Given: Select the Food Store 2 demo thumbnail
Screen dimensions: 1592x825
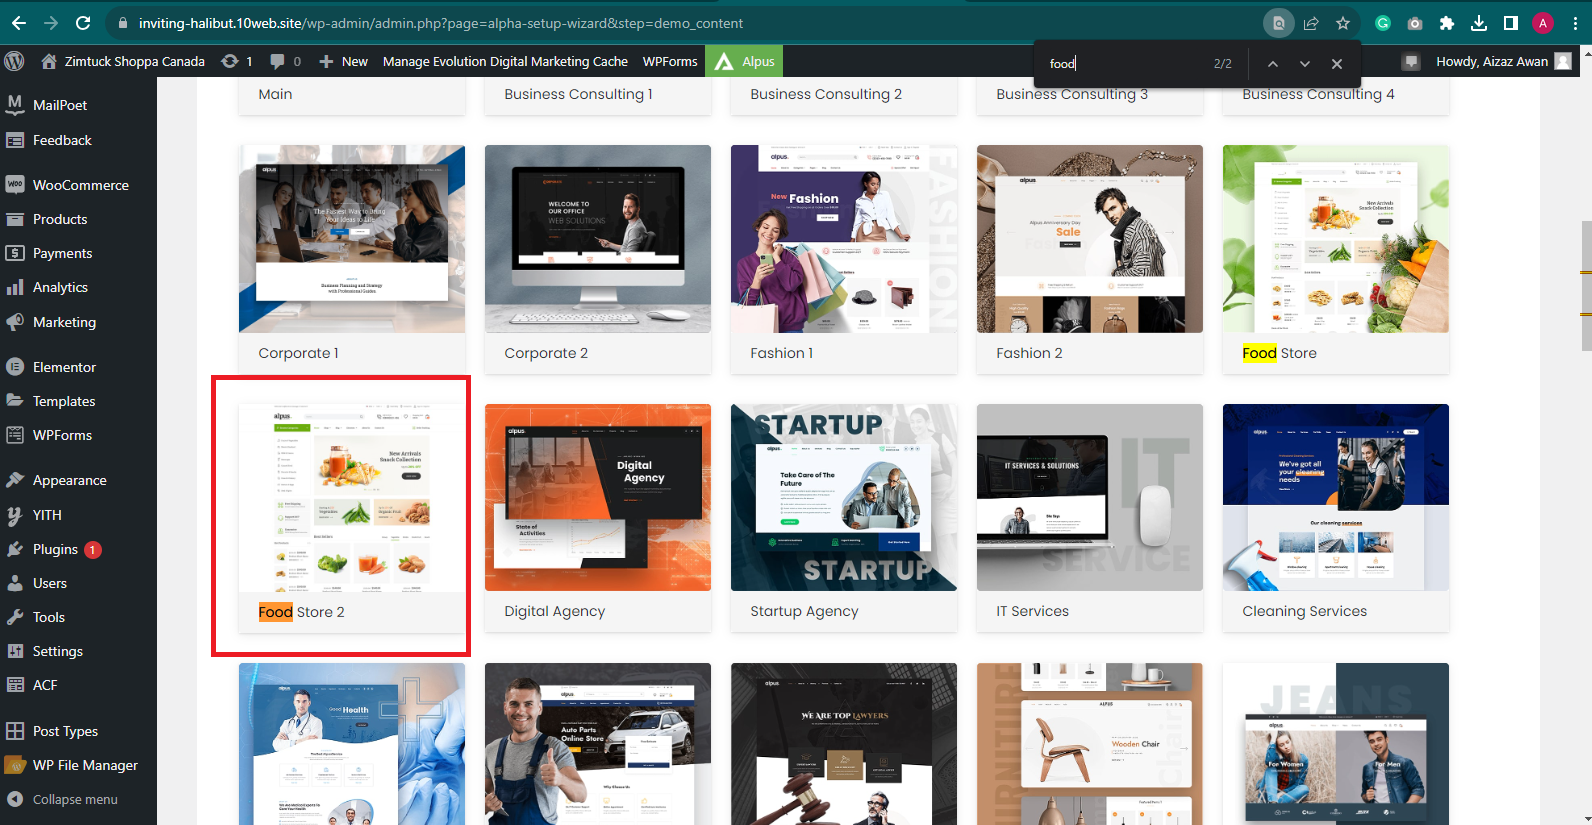Looking at the screenshot, I should [352, 497].
